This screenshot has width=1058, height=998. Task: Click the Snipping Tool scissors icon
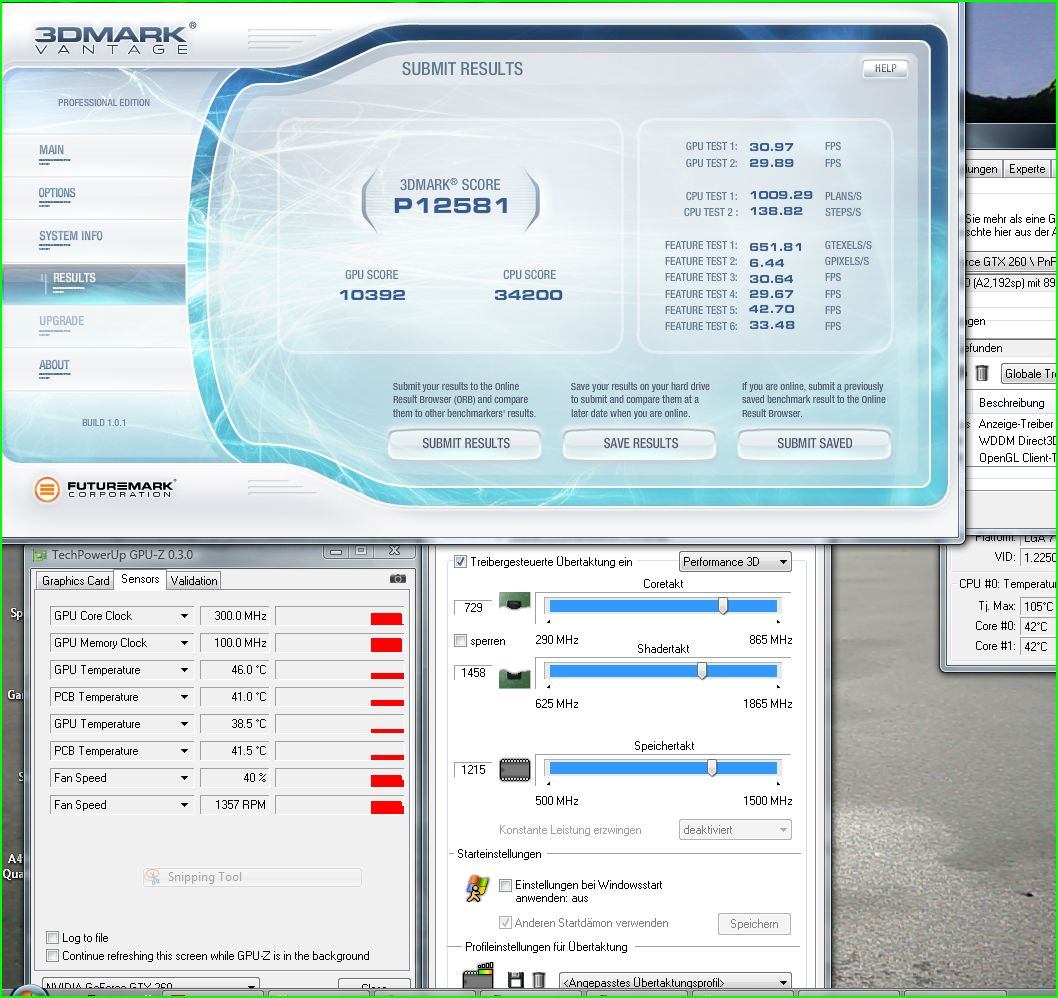pyautogui.click(x=153, y=877)
